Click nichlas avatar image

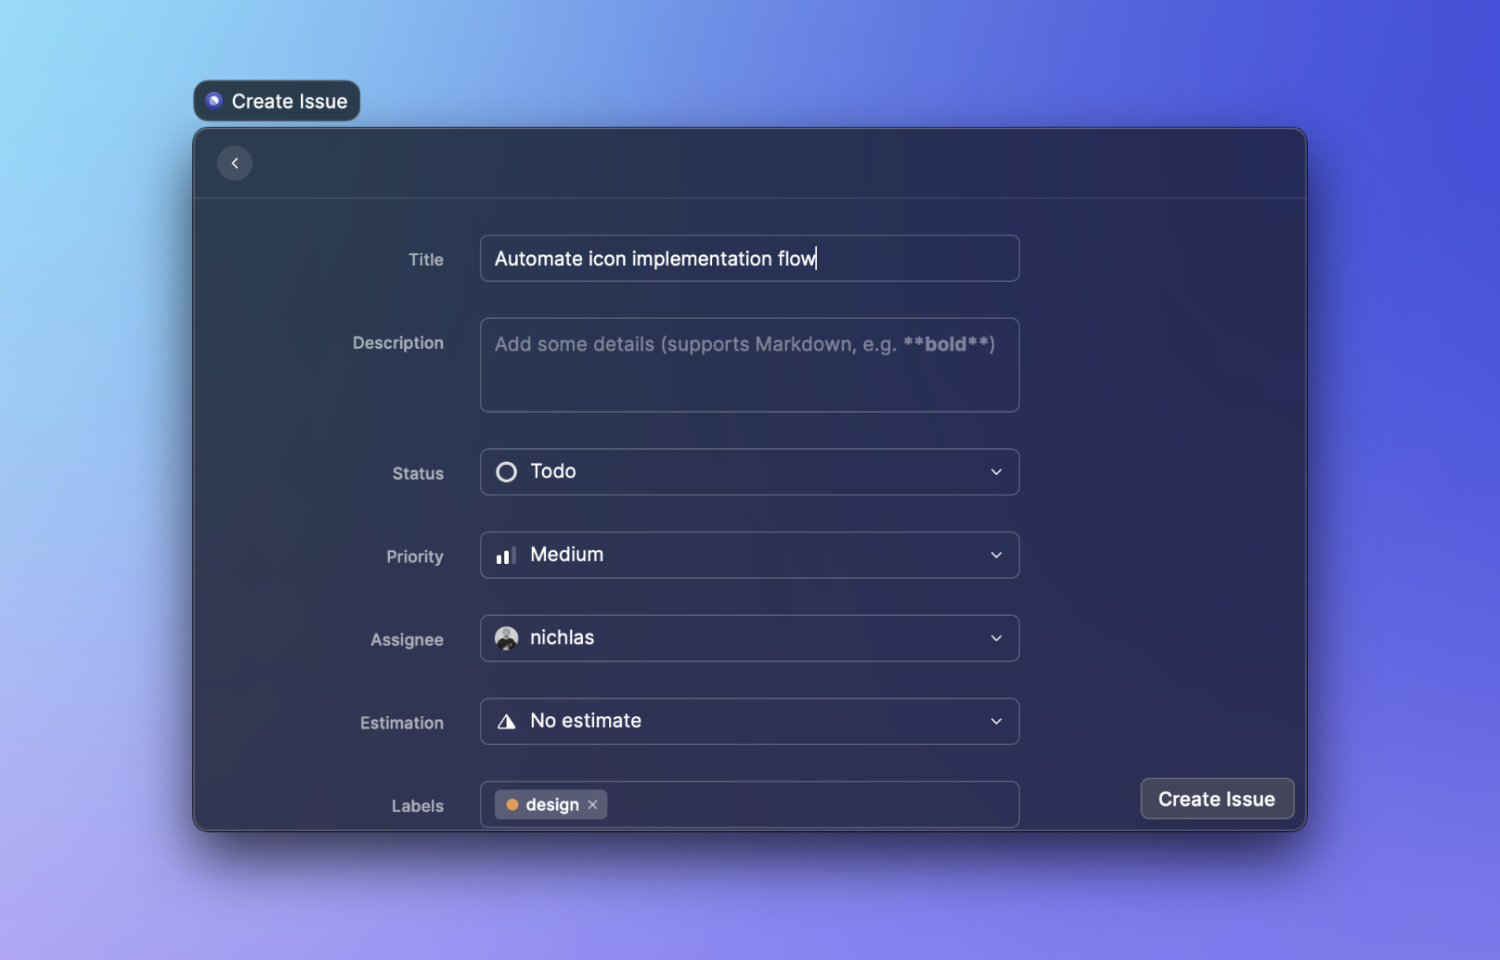[507, 638]
